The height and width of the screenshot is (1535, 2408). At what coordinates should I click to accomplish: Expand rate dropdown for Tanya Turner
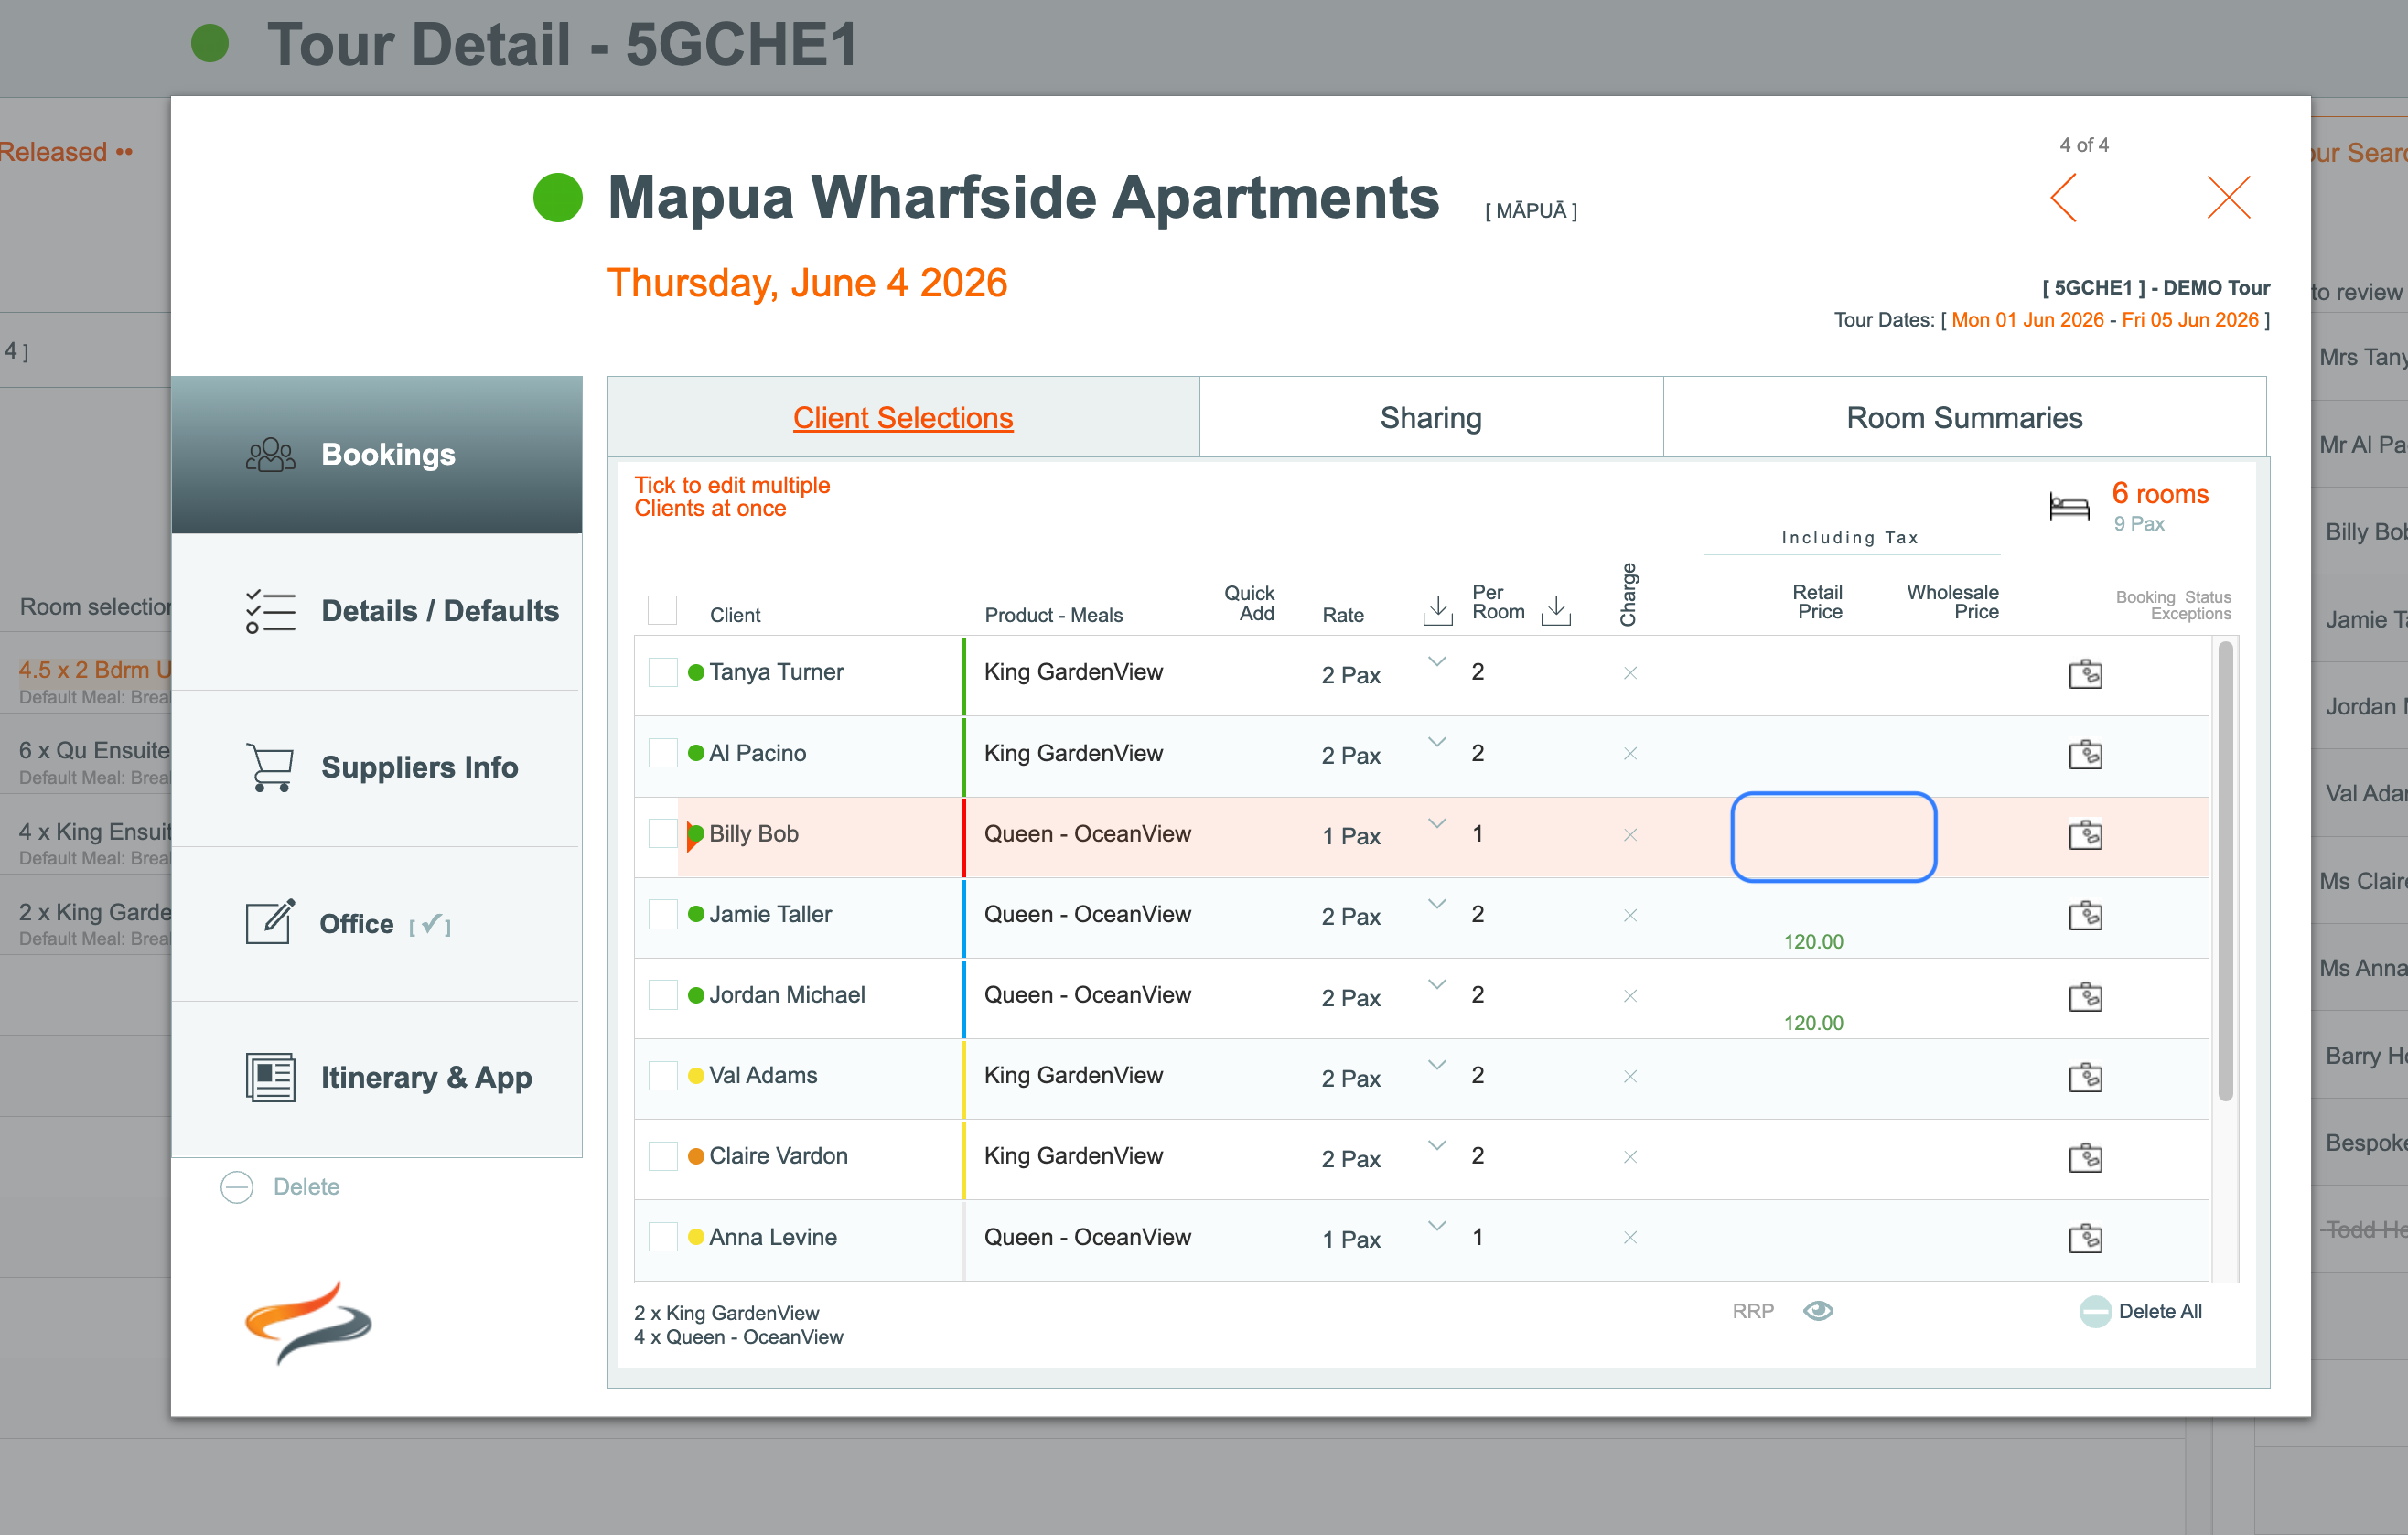coord(1436,662)
